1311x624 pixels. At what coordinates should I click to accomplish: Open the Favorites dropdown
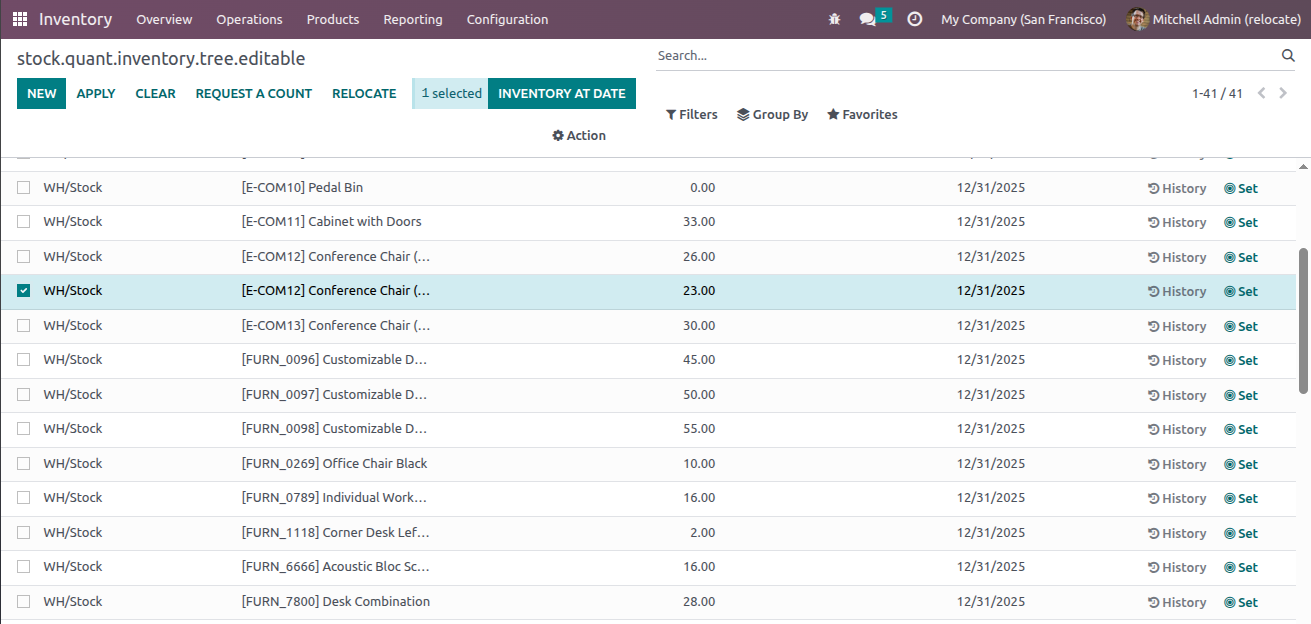tap(862, 114)
